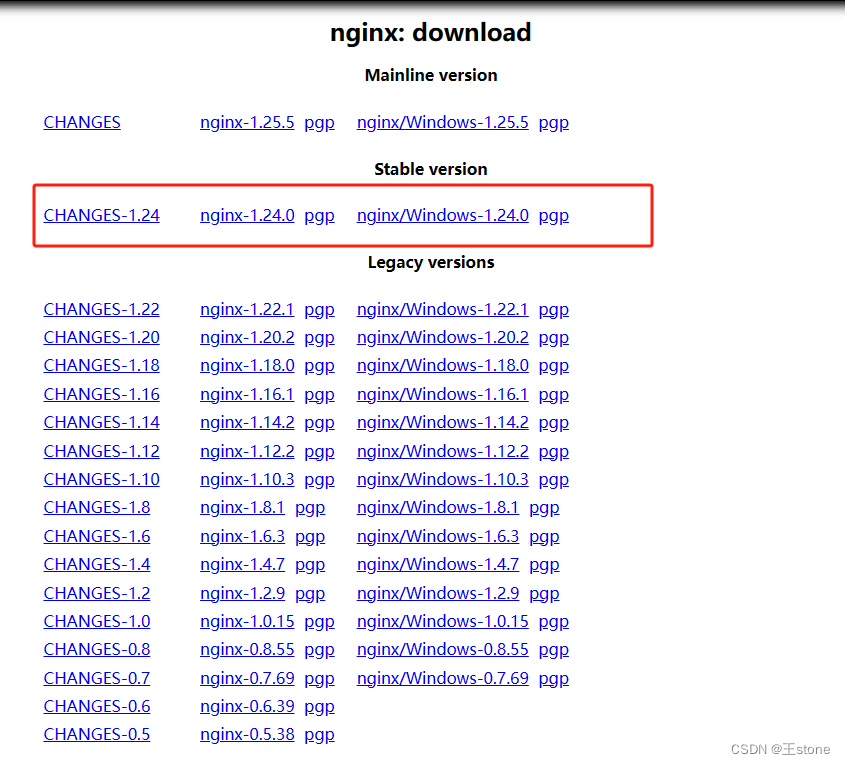The height and width of the screenshot is (764, 845).
Task: Download nginx/Windows-1.0.15 legacy build
Action: coord(443,621)
